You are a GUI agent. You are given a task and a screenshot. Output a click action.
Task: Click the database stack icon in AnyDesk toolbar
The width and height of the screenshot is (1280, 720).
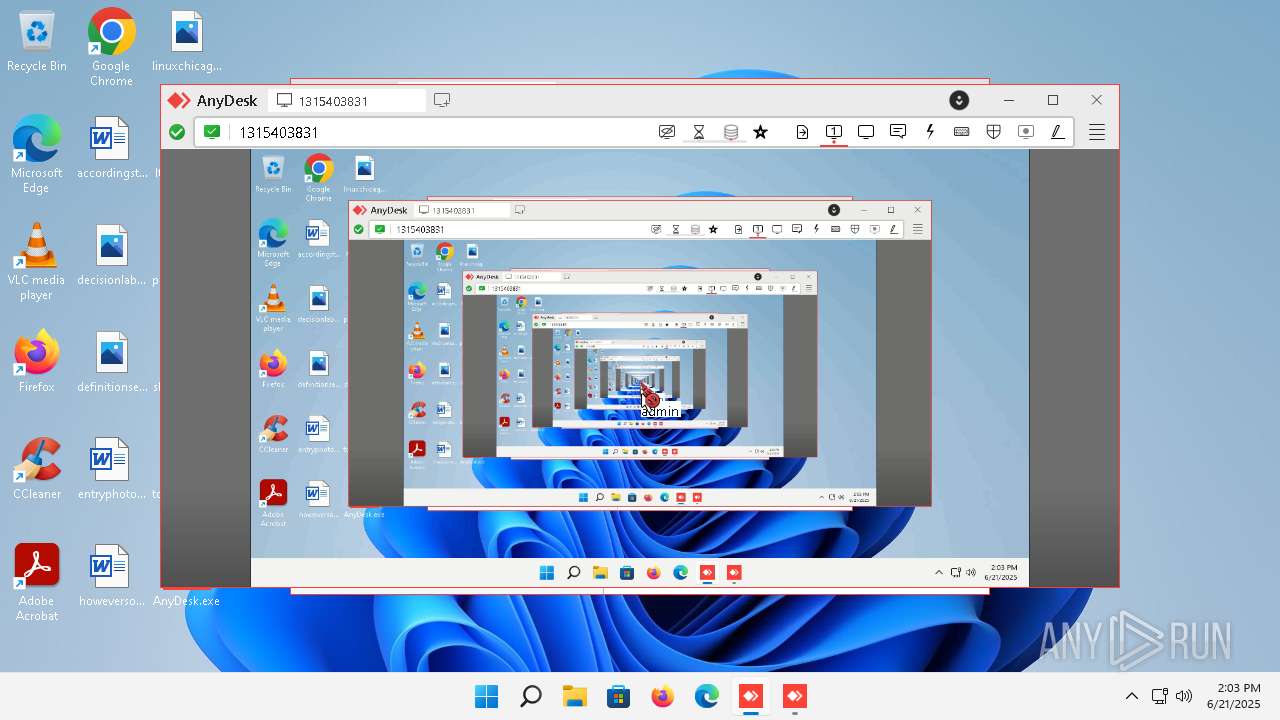tap(731, 132)
